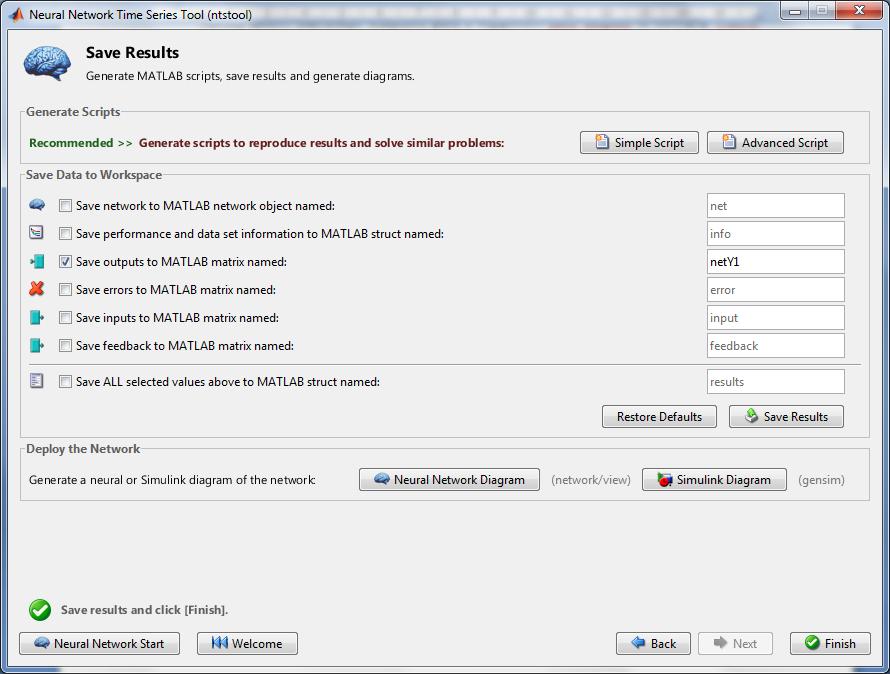Click the outputs arrow icon beside Save outputs
The height and width of the screenshot is (674, 890).
coord(37,261)
